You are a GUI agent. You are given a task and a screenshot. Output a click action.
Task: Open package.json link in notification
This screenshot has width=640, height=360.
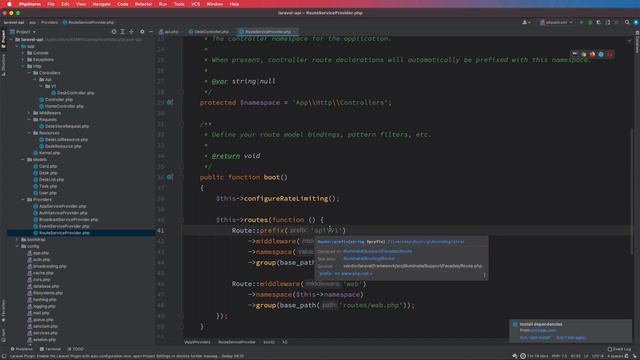click(x=543, y=330)
